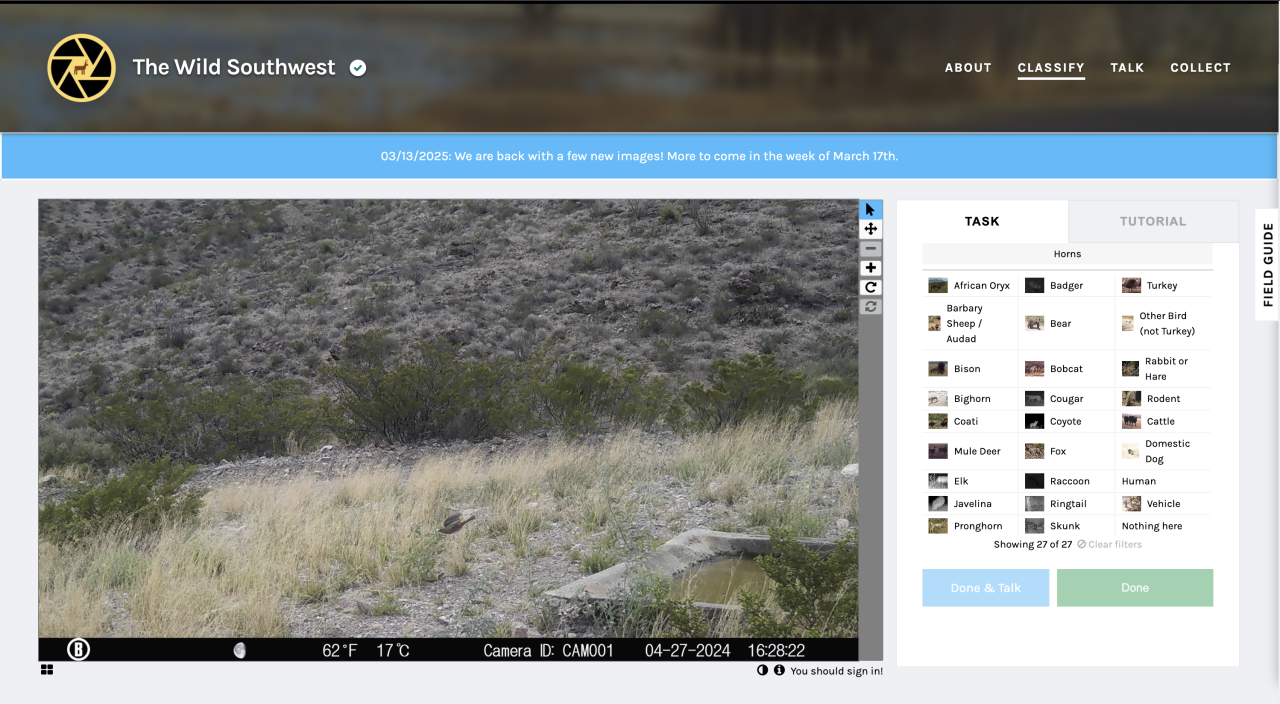Image resolution: width=1280 pixels, height=704 pixels.
Task: Select the Bison option
Action: (x=970, y=369)
